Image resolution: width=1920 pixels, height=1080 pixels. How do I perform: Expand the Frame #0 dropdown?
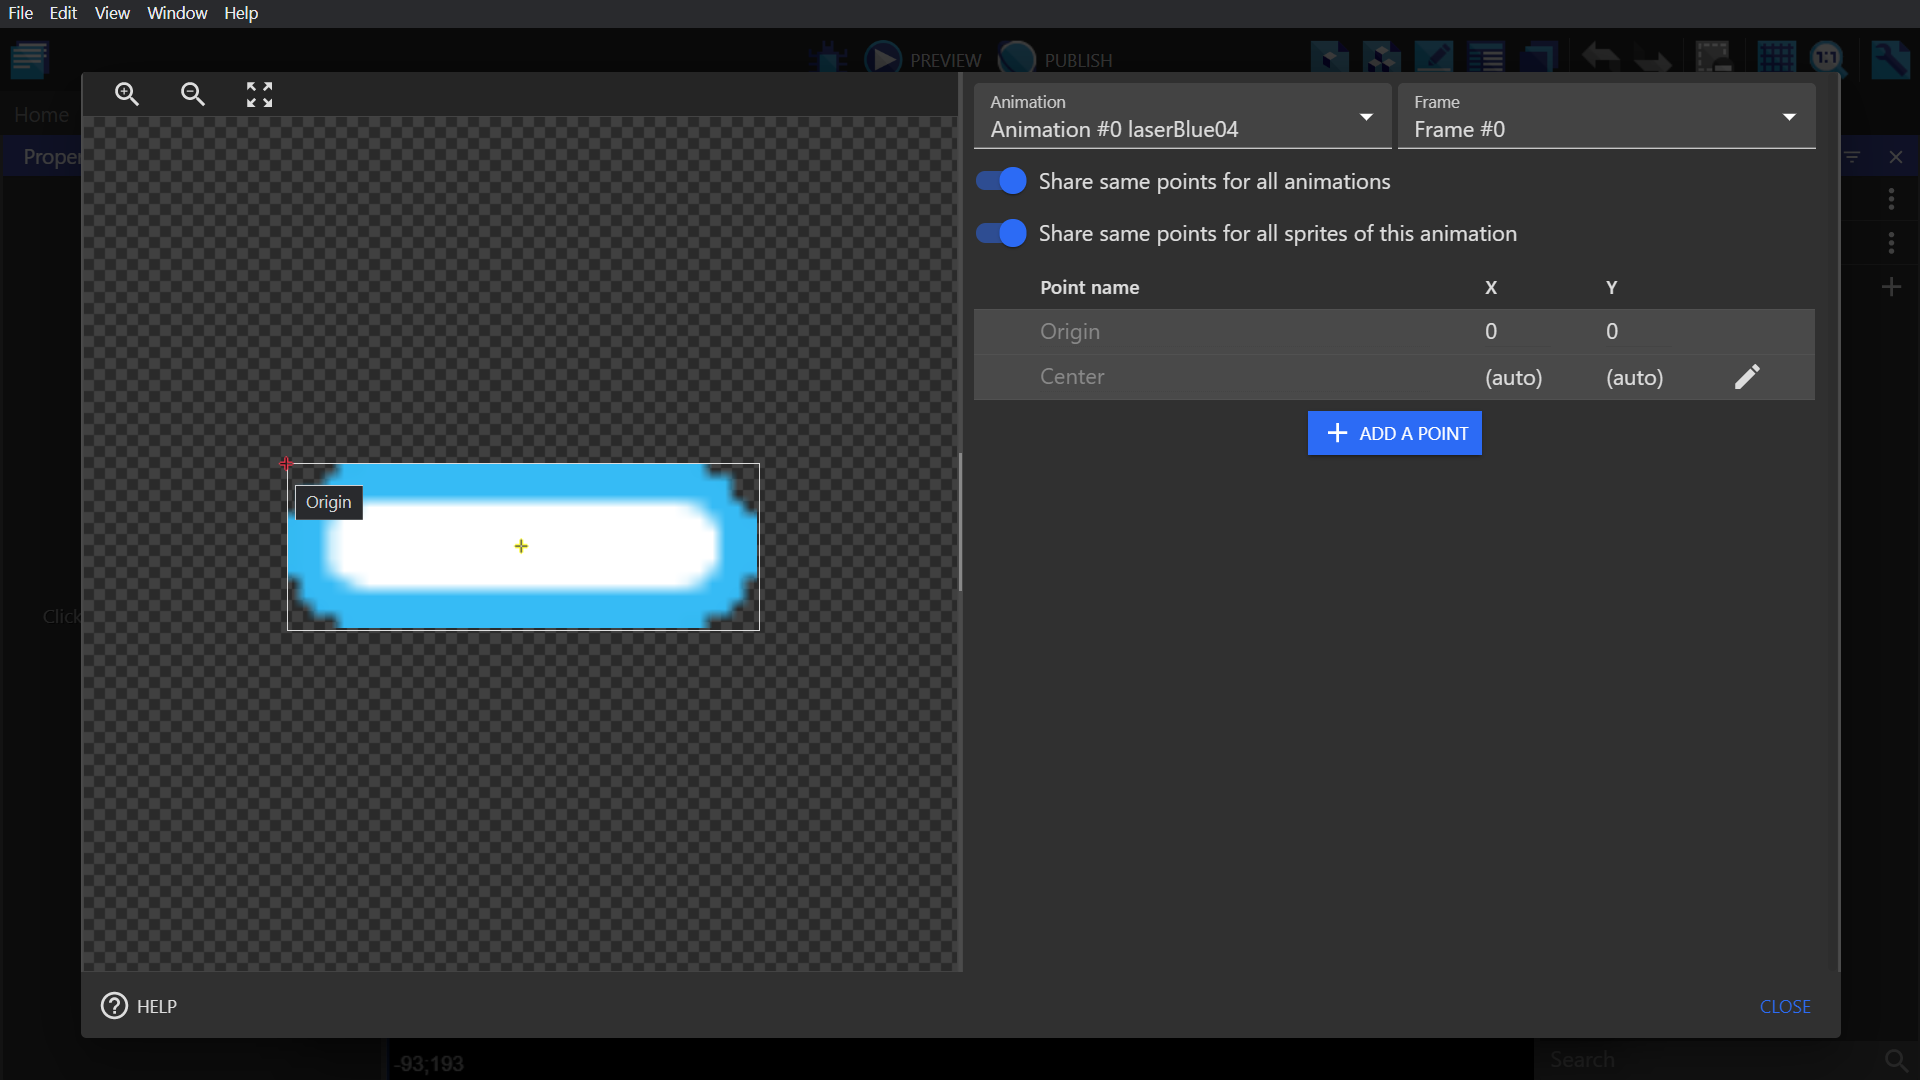(x=1605, y=117)
